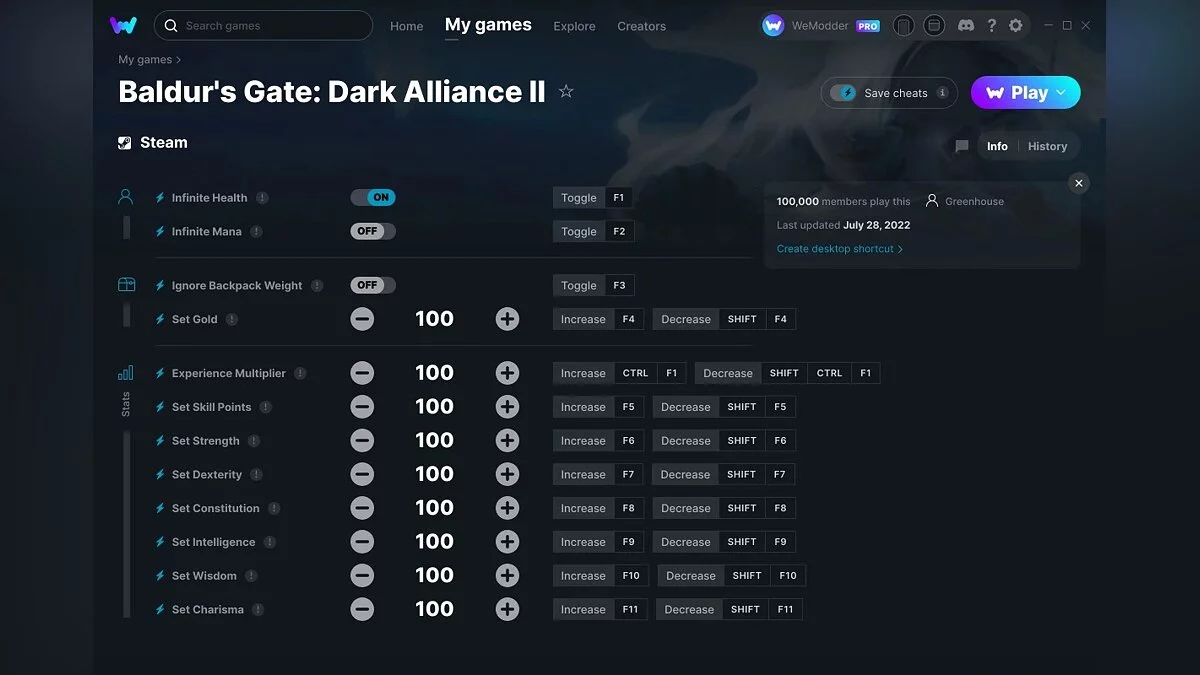Screen dimensions: 1200x675
Task: Favorite the game with the star icon
Action: (x=566, y=92)
